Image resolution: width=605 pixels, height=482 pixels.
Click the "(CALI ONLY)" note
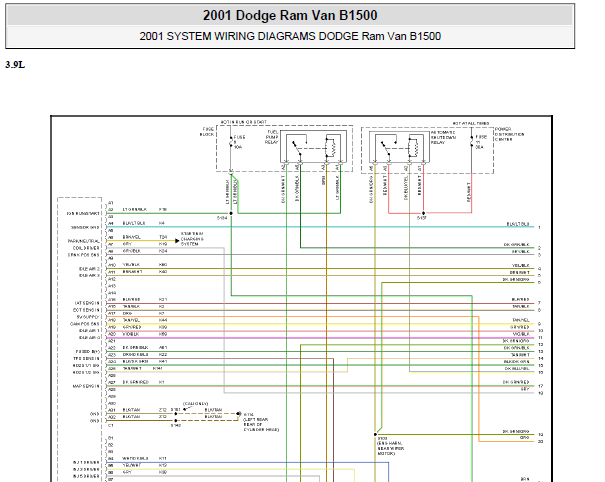[x=195, y=404]
